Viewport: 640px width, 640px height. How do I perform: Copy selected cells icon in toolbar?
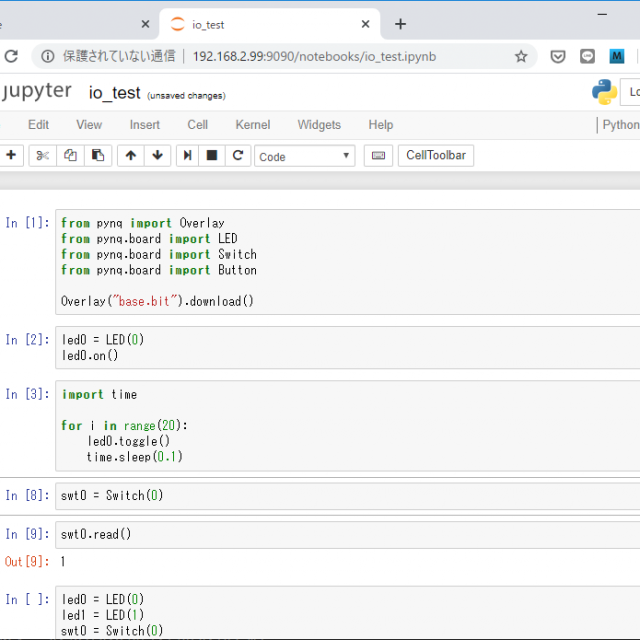(x=70, y=155)
